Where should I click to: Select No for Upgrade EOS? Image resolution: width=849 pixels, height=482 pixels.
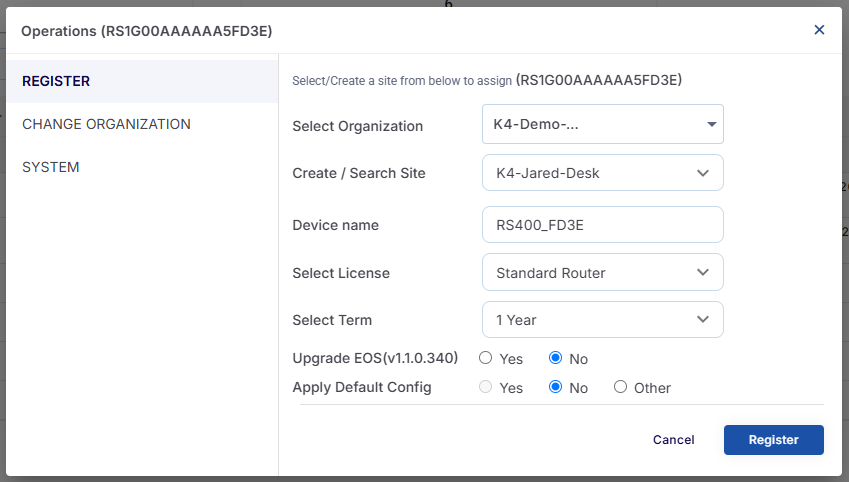pyautogui.click(x=556, y=358)
